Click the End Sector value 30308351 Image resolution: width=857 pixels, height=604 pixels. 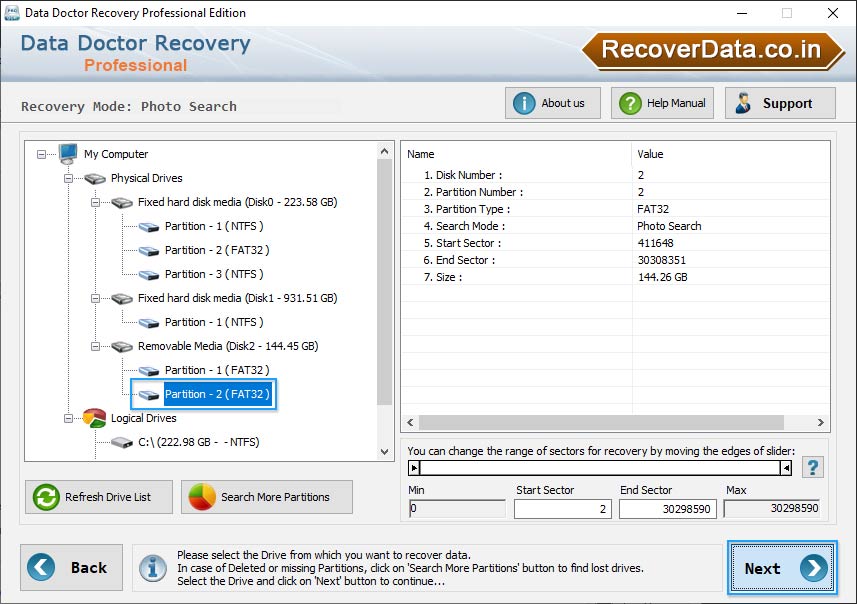pos(661,260)
